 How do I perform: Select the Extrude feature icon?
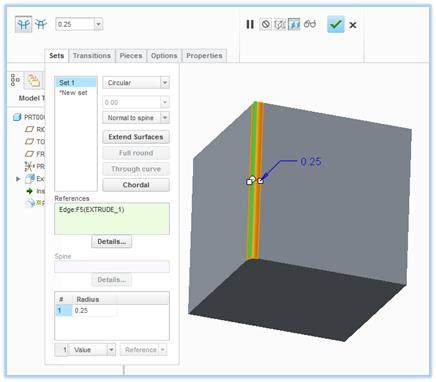(x=30, y=179)
